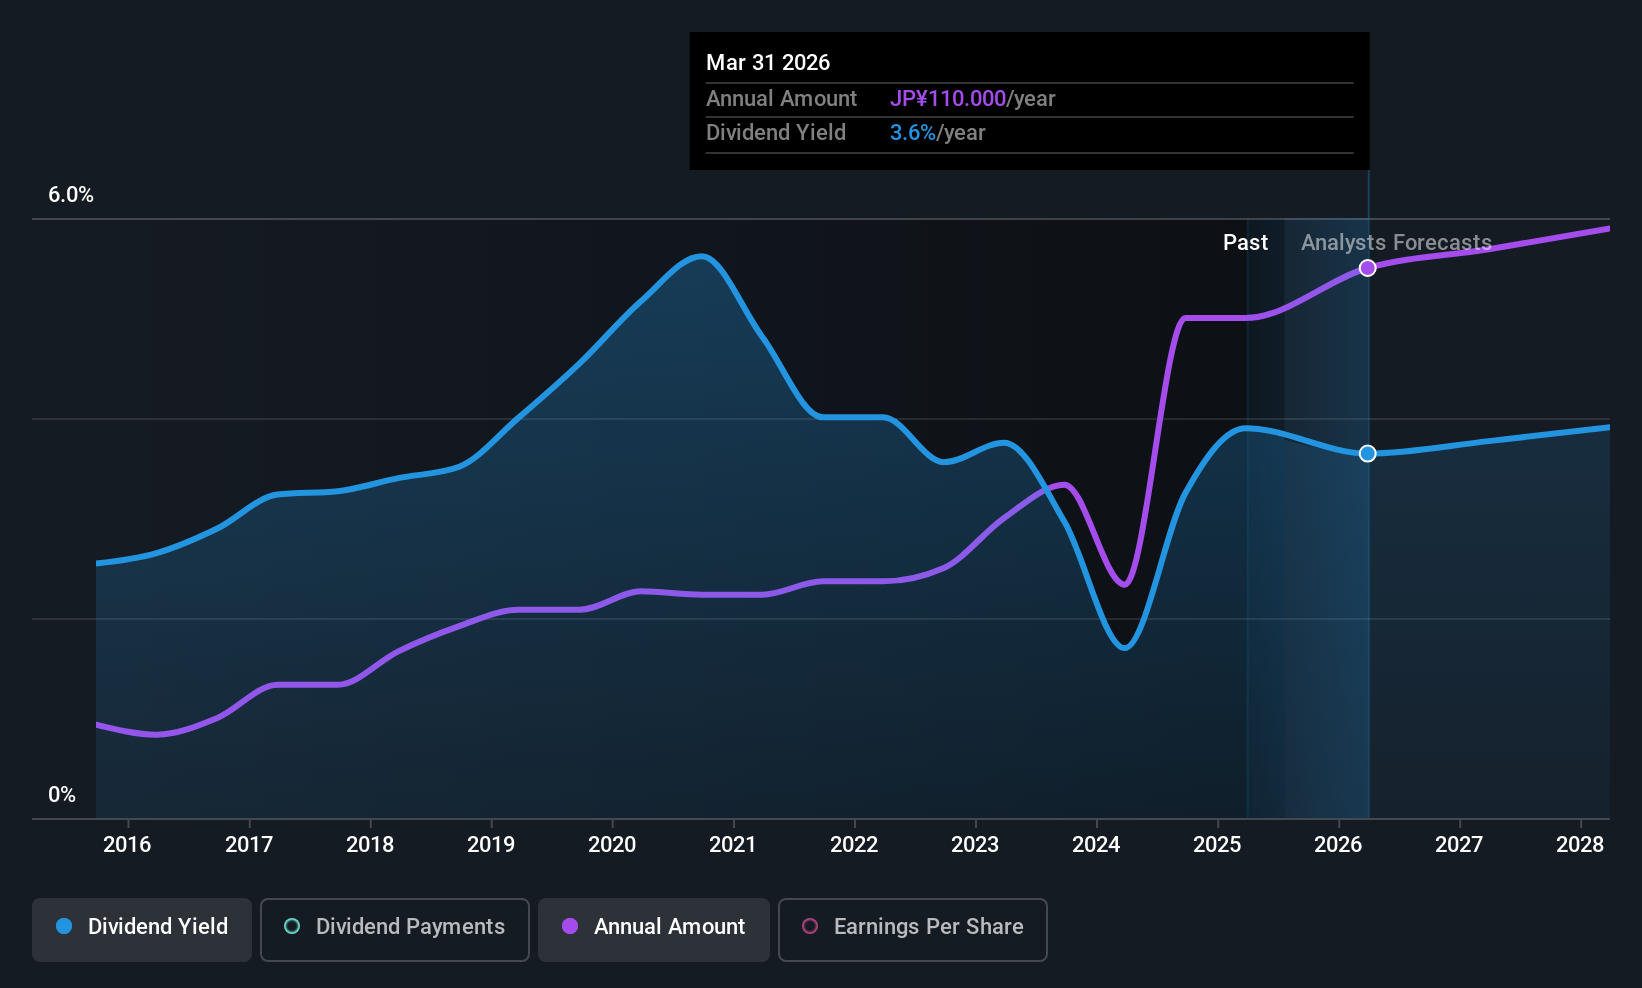
Task: Toggle the Dividend Yield series
Action: (x=142, y=929)
